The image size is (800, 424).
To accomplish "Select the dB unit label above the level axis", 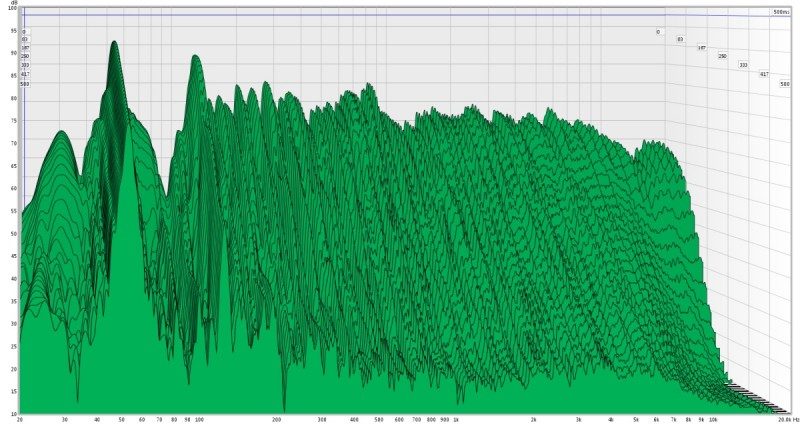I will [x=15, y=3].
